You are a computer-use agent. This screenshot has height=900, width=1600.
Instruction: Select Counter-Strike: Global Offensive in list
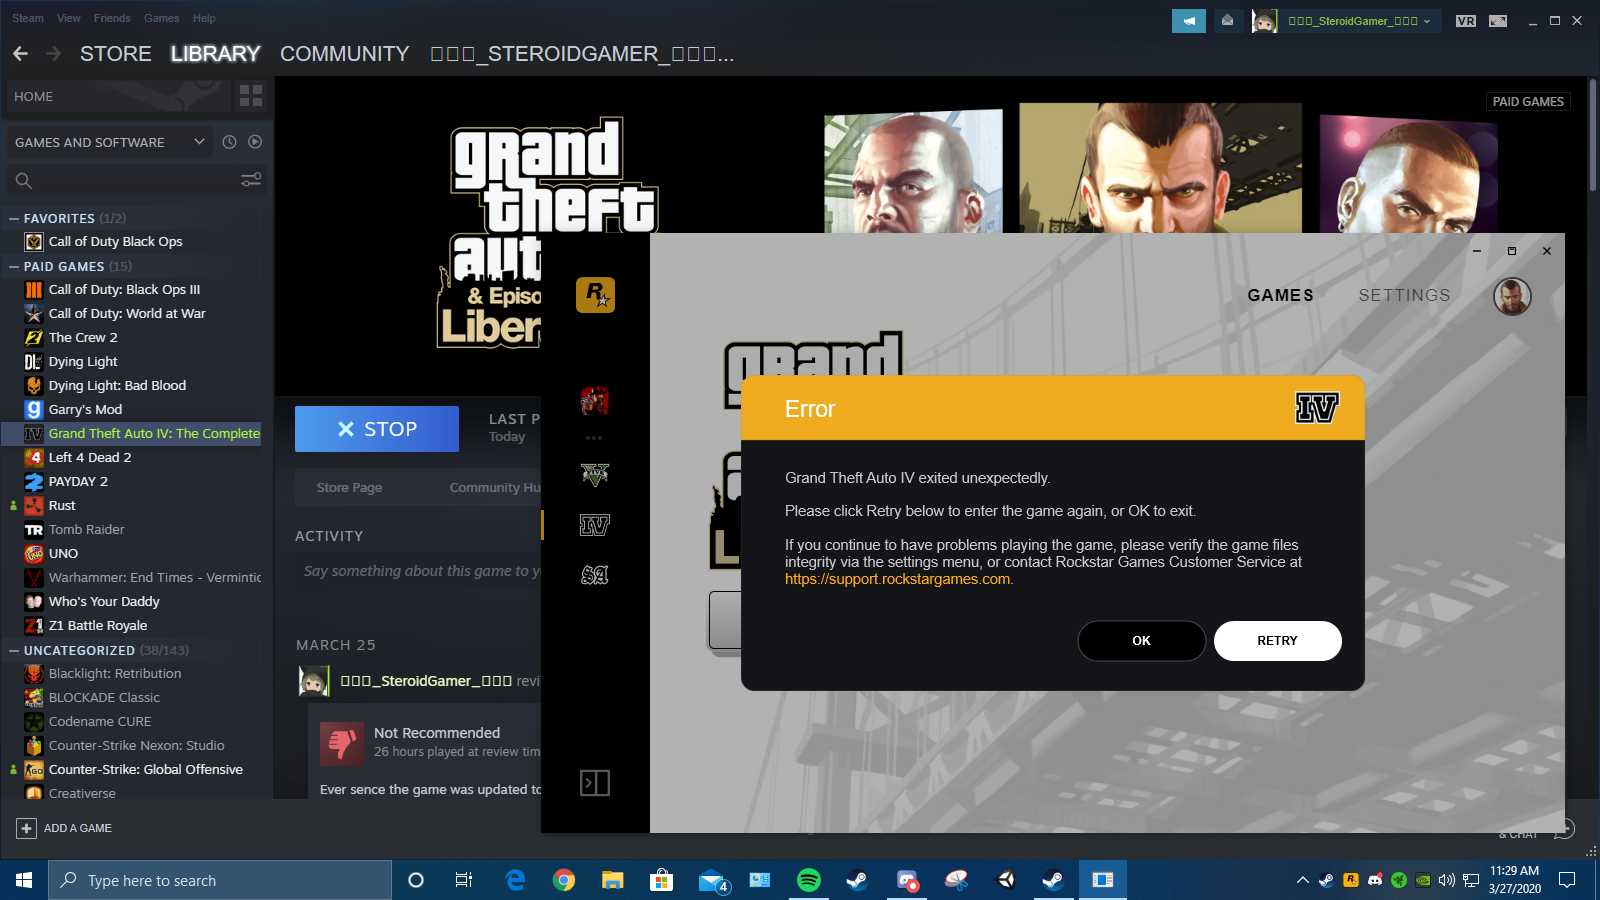(134, 770)
